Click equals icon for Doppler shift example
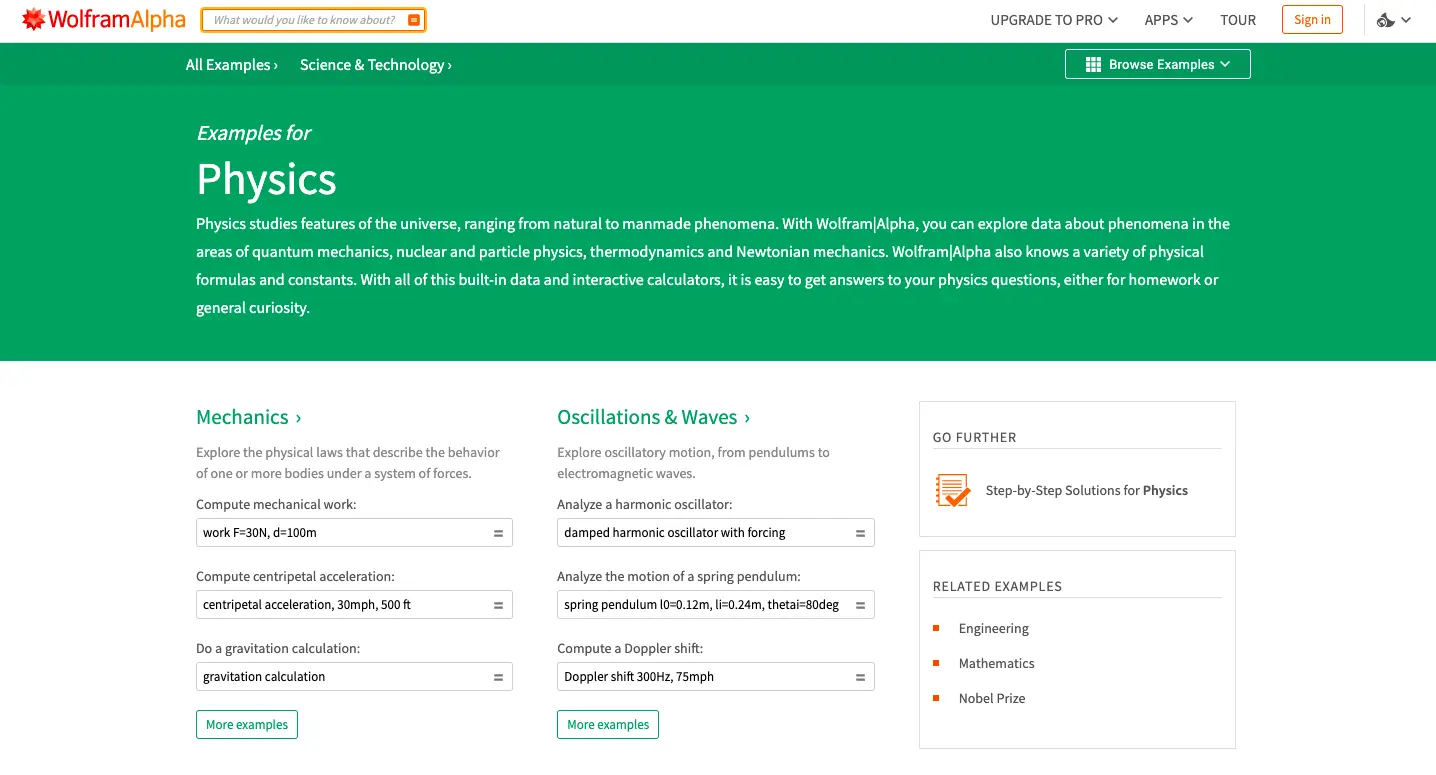This screenshot has height=775, width=1436. tap(860, 677)
